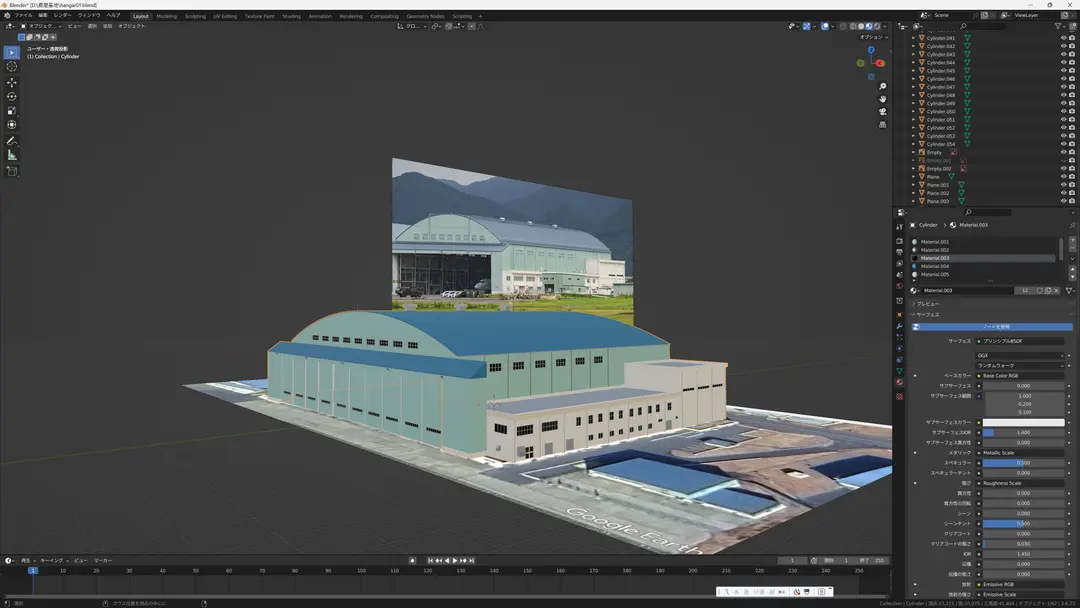Select Material.005 slot
This screenshot has width=1080, height=608.
[984, 274]
